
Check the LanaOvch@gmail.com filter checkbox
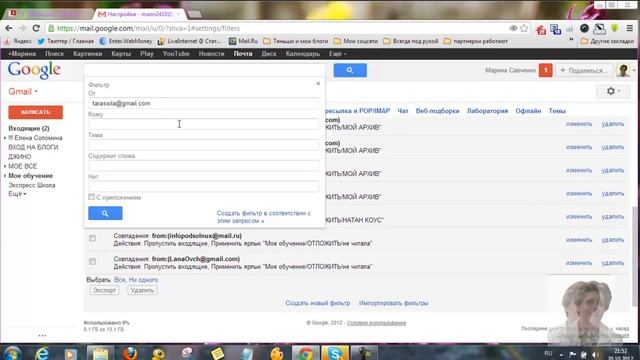click(93, 262)
